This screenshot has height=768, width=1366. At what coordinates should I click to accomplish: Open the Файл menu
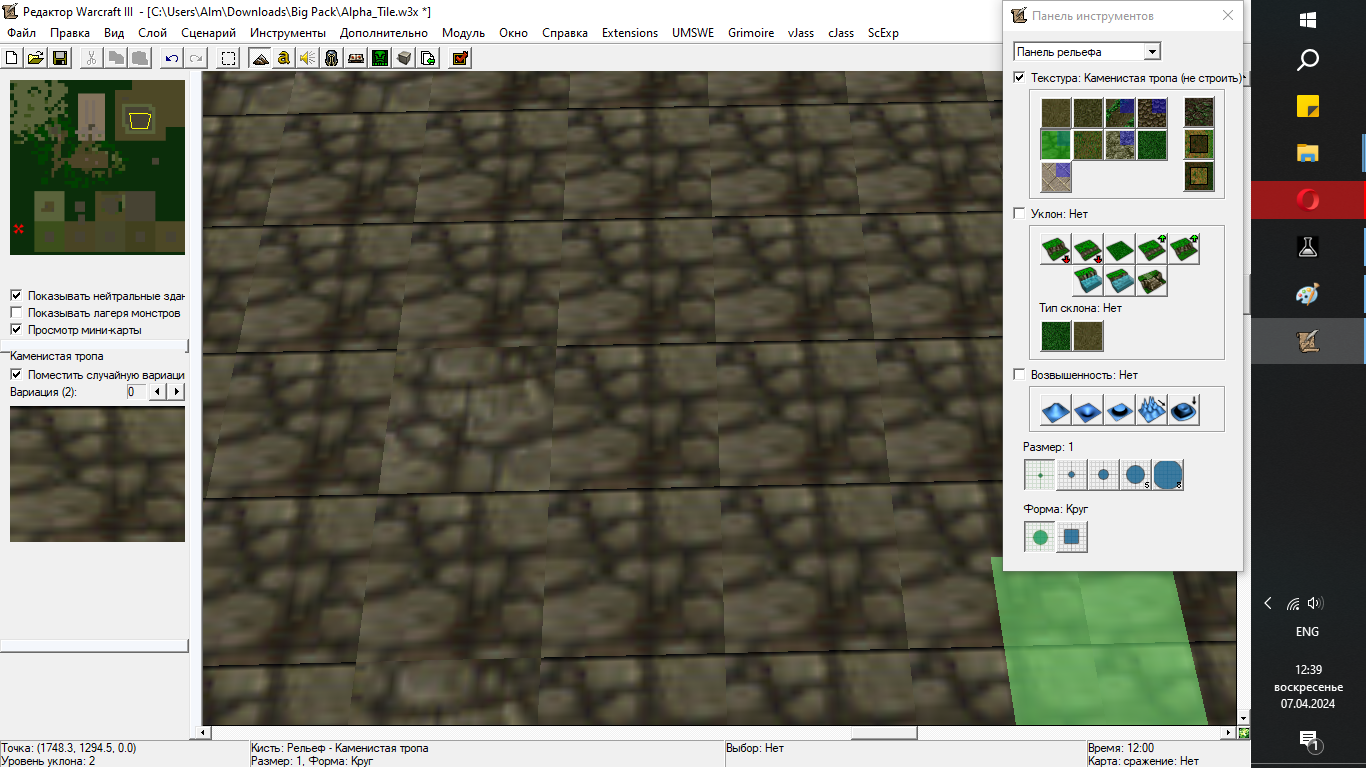21,33
